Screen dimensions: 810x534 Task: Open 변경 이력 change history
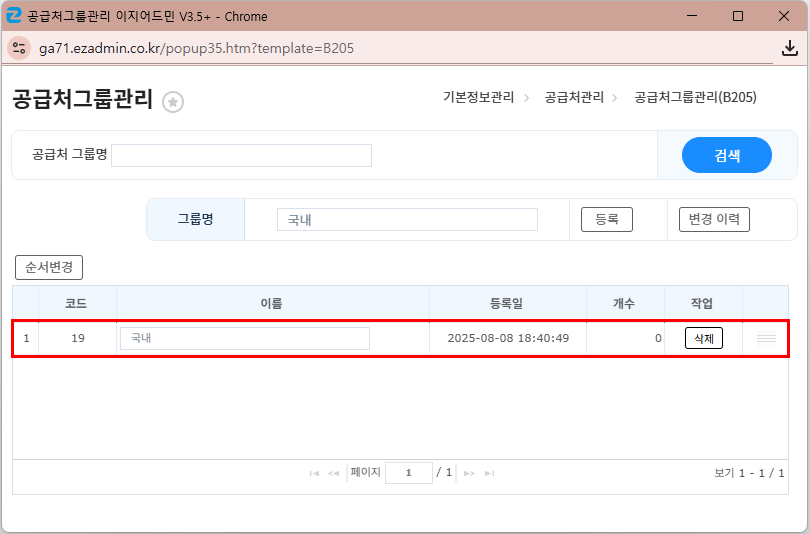(714, 219)
